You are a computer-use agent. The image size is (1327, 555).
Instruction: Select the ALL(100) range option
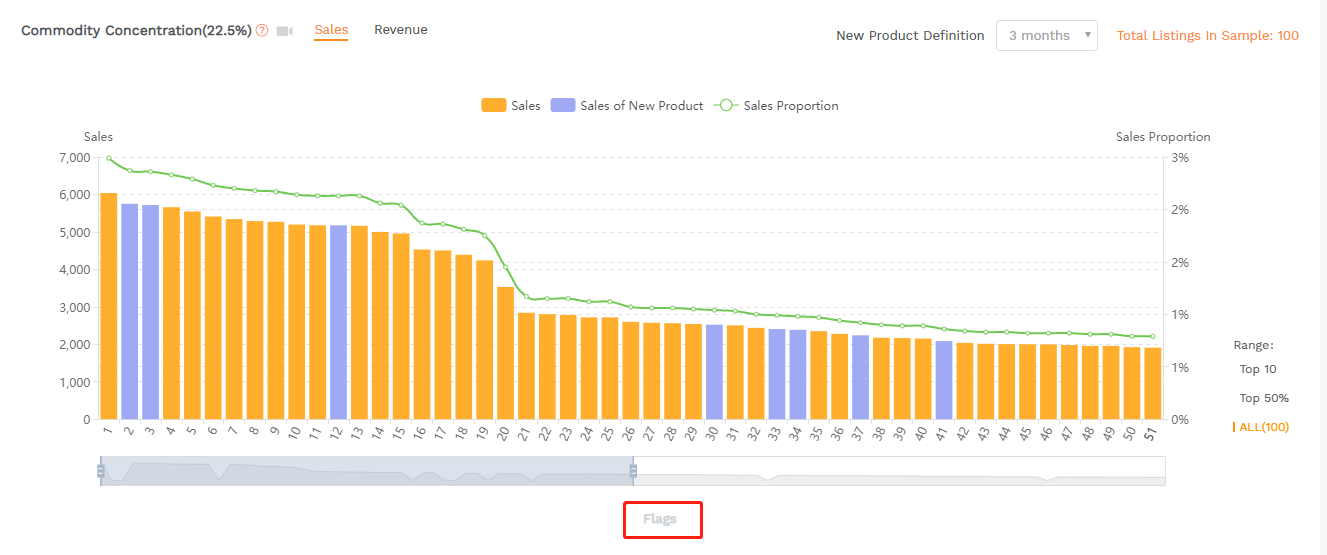pyautogui.click(x=1263, y=427)
